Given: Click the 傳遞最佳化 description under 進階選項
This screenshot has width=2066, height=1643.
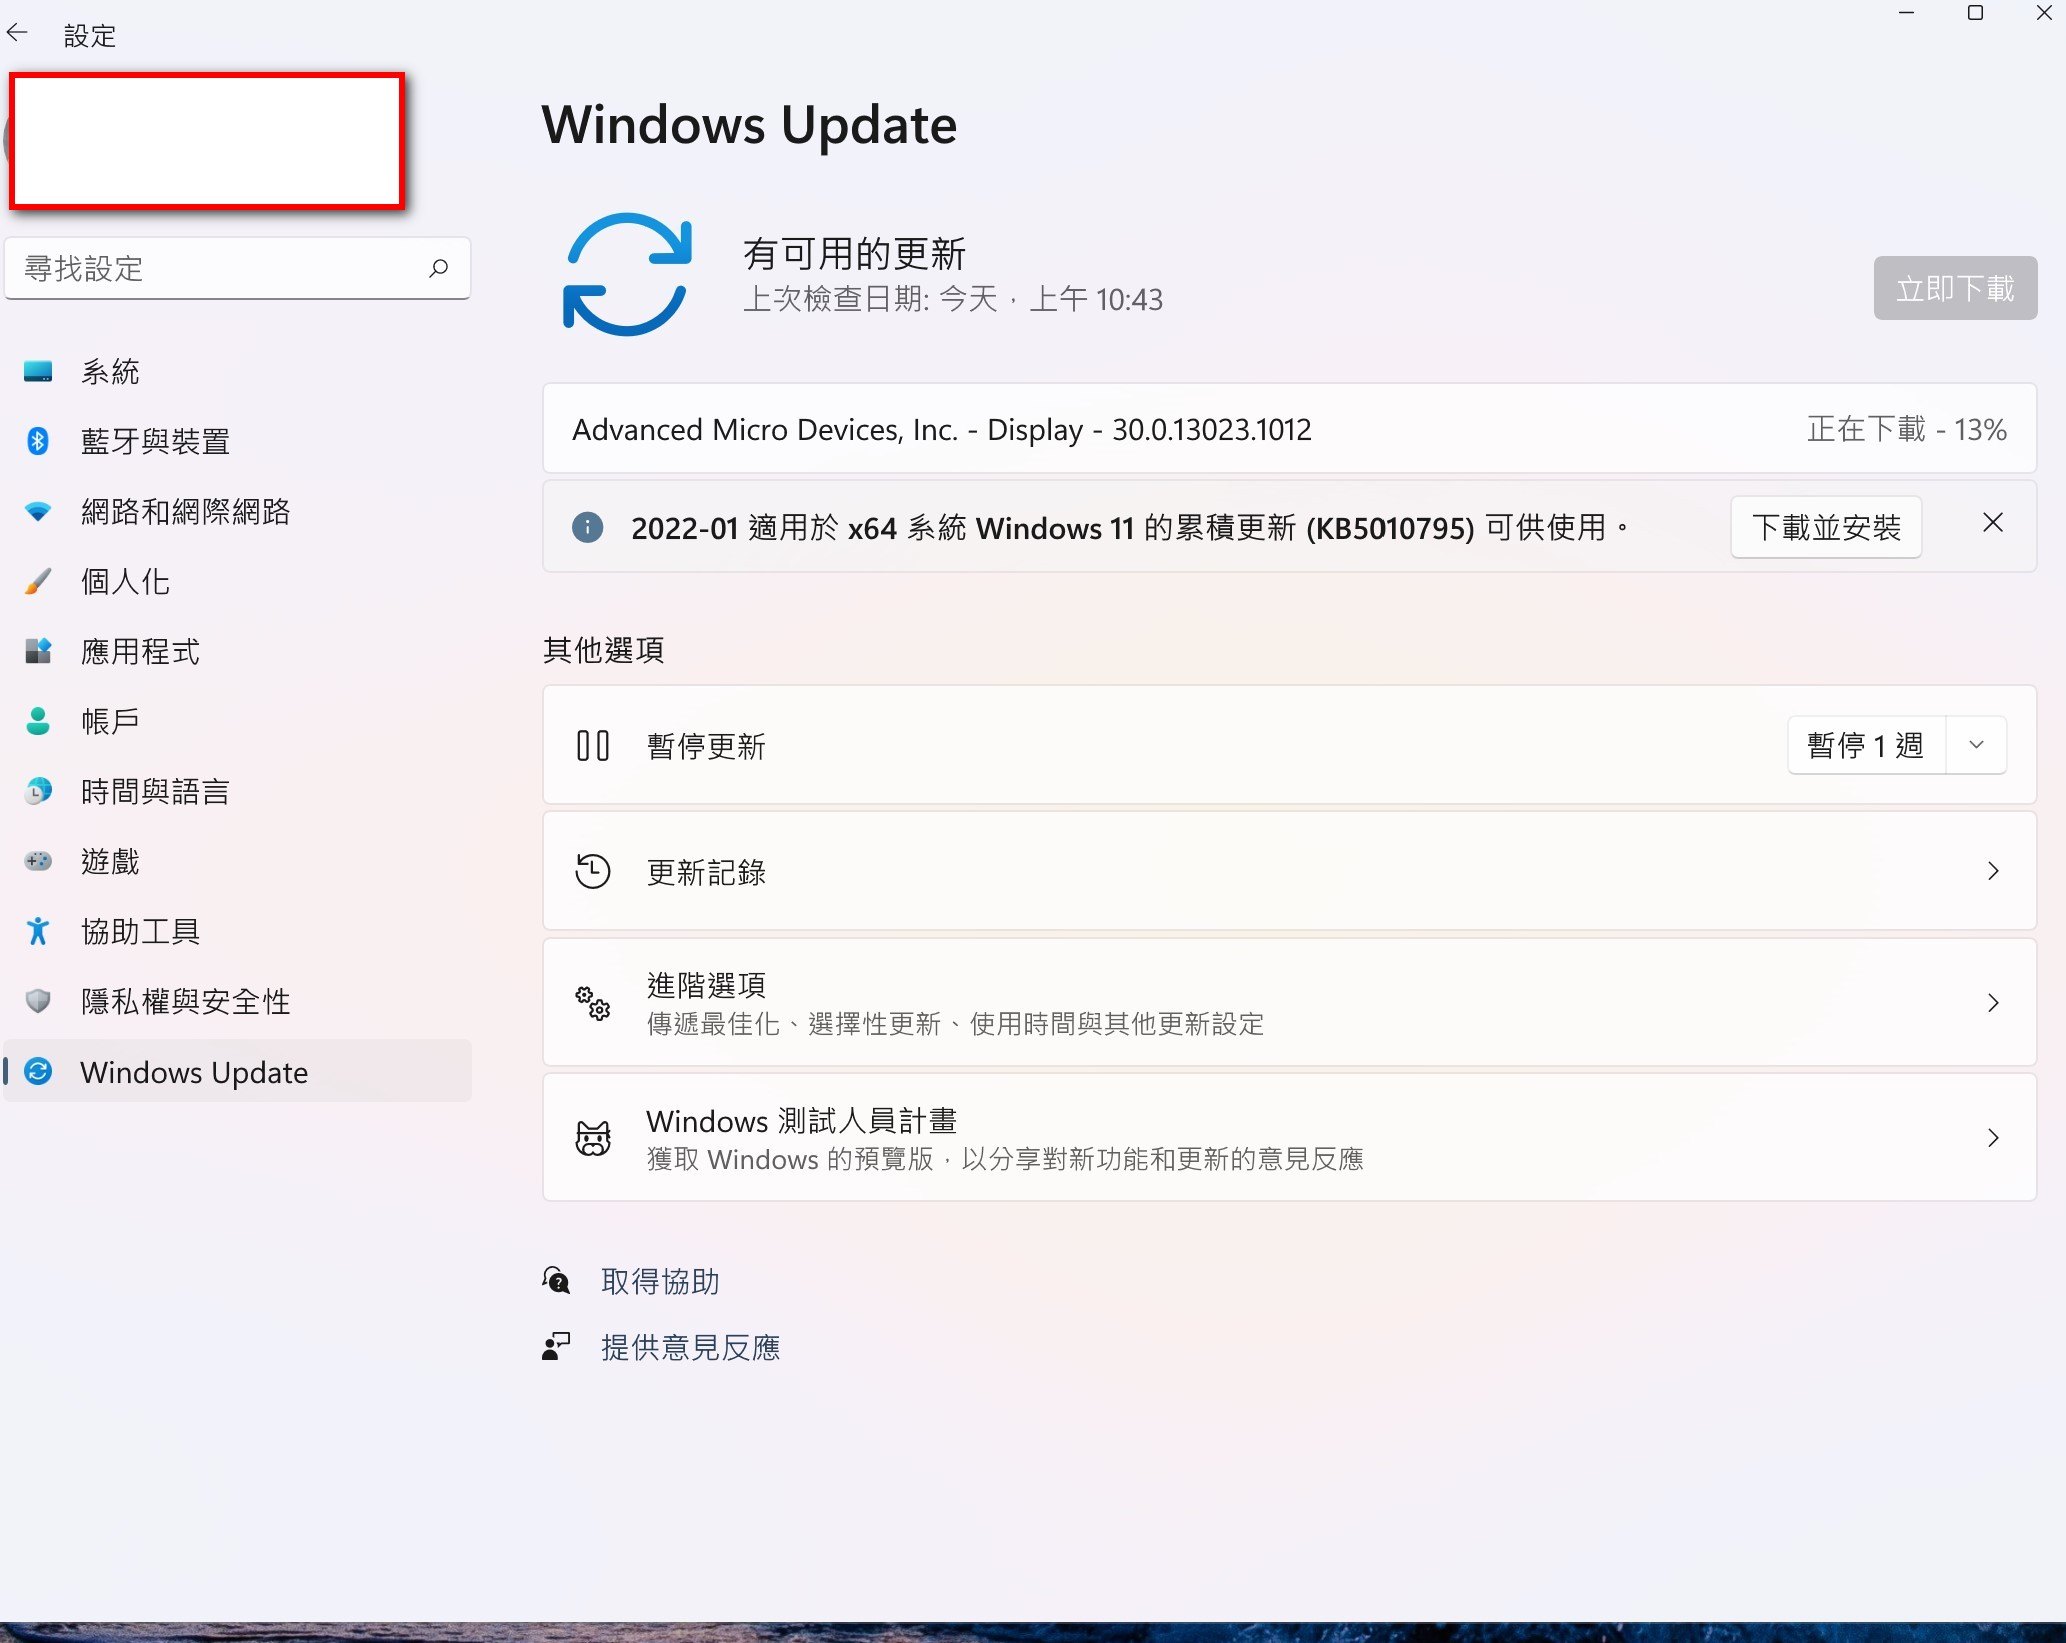Looking at the screenshot, I should [x=955, y=1023].
